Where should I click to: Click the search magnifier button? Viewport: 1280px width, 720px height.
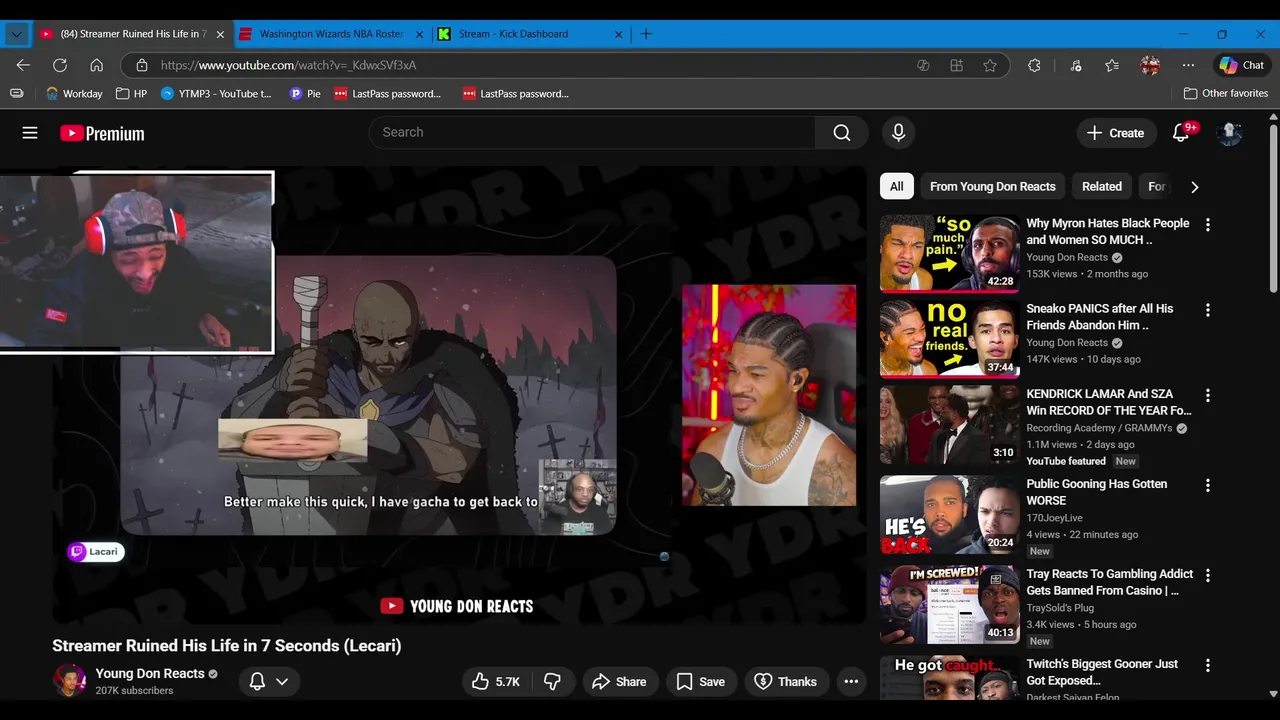pyautogui.click(x=842, y=133)
